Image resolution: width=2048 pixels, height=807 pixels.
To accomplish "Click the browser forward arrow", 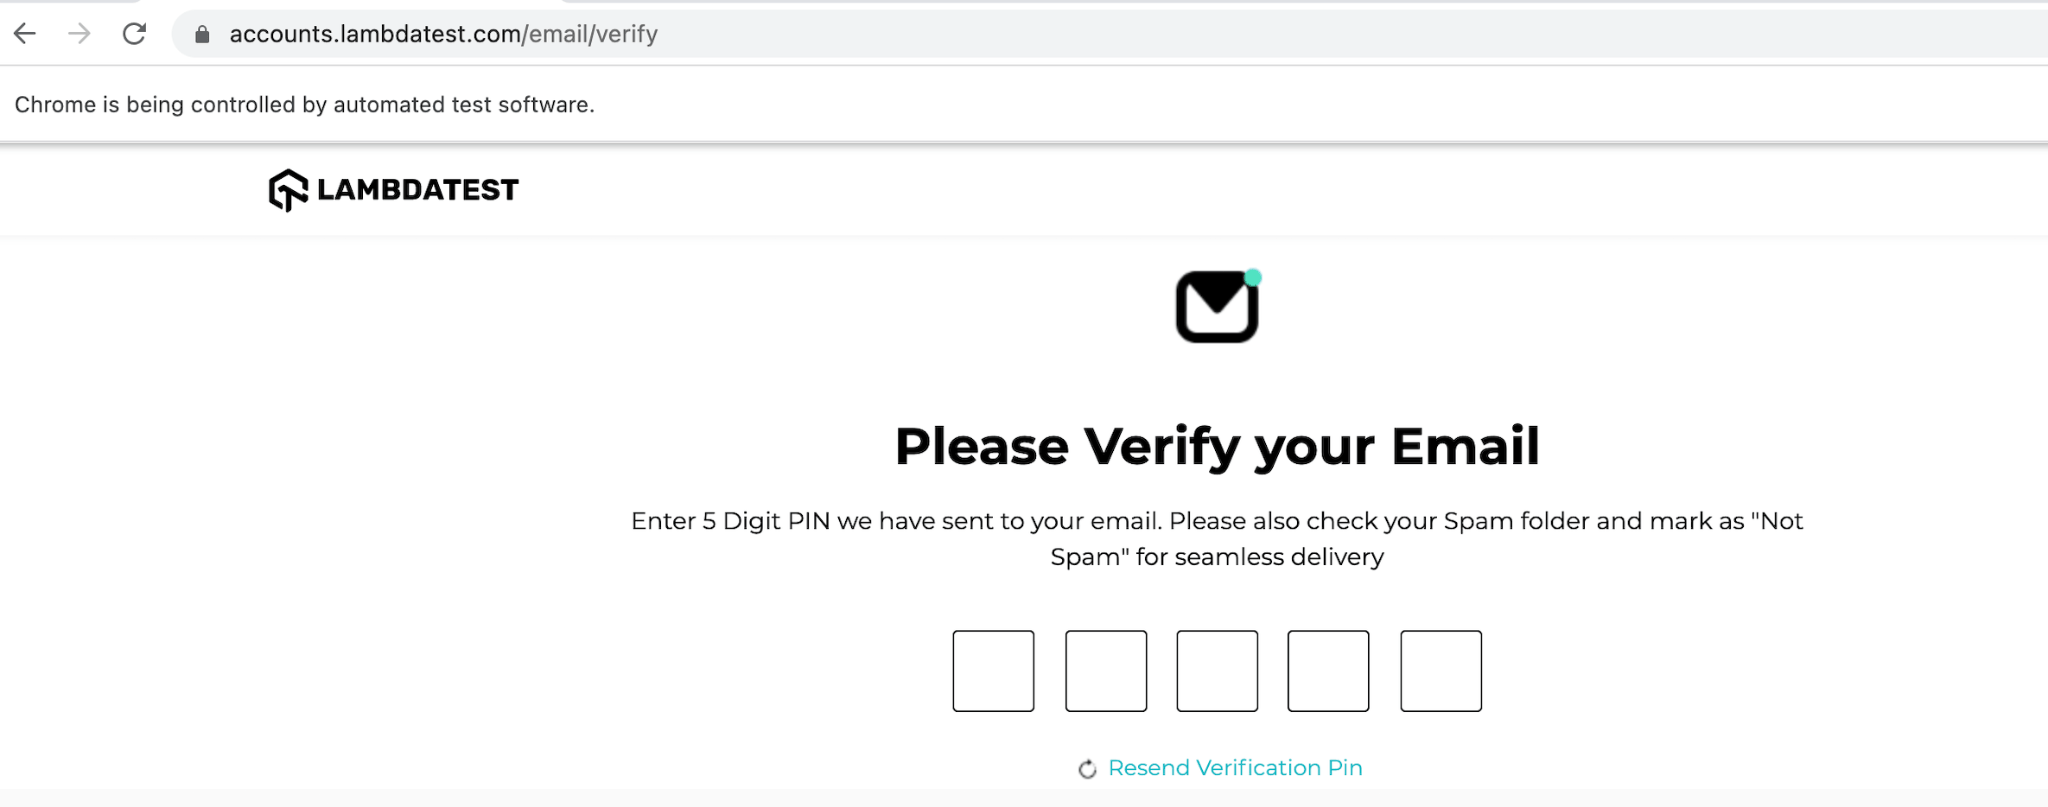I will (79, 34).
